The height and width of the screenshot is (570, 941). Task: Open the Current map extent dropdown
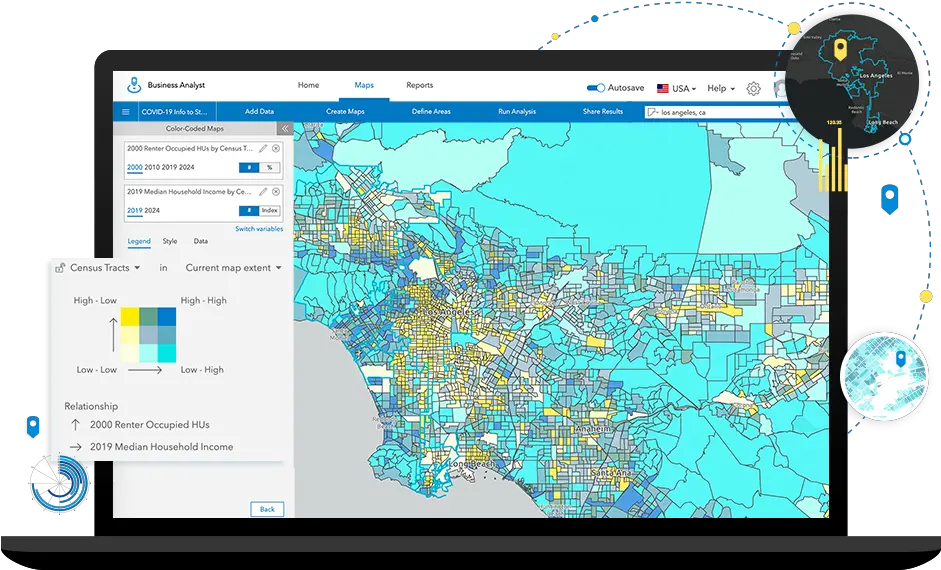click(233, 268)
